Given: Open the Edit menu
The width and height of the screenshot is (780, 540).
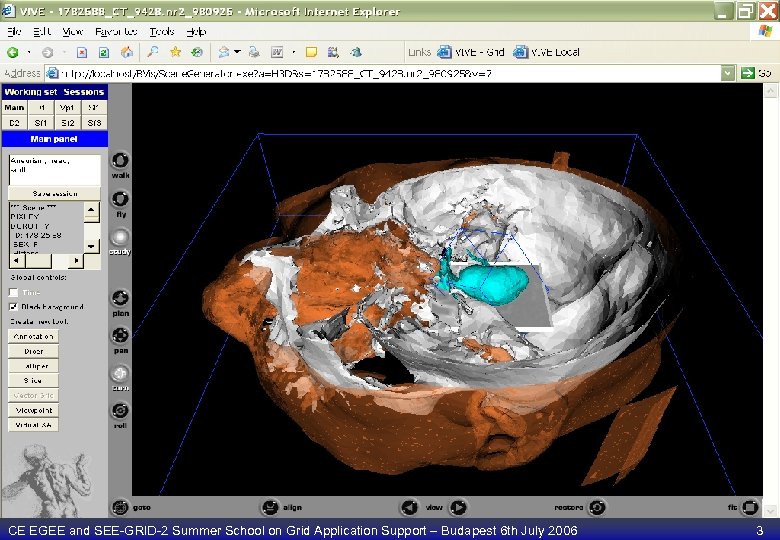Looking at the screenshot, I should 42,32.
